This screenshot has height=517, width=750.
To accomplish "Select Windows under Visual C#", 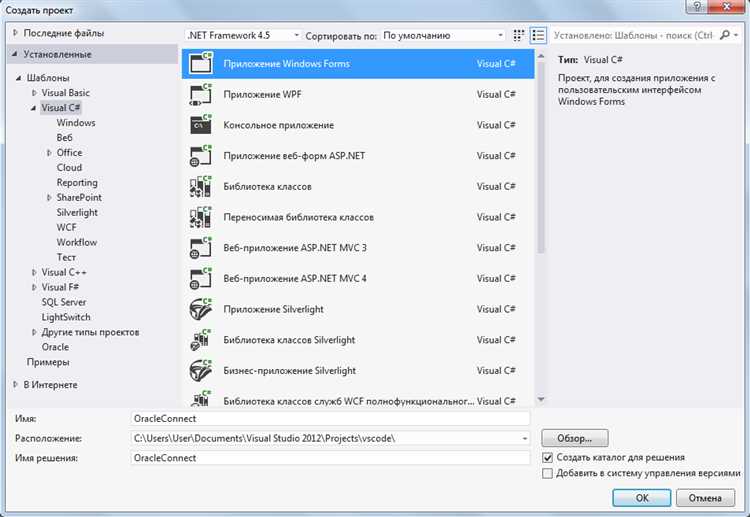I will [76, 122].
